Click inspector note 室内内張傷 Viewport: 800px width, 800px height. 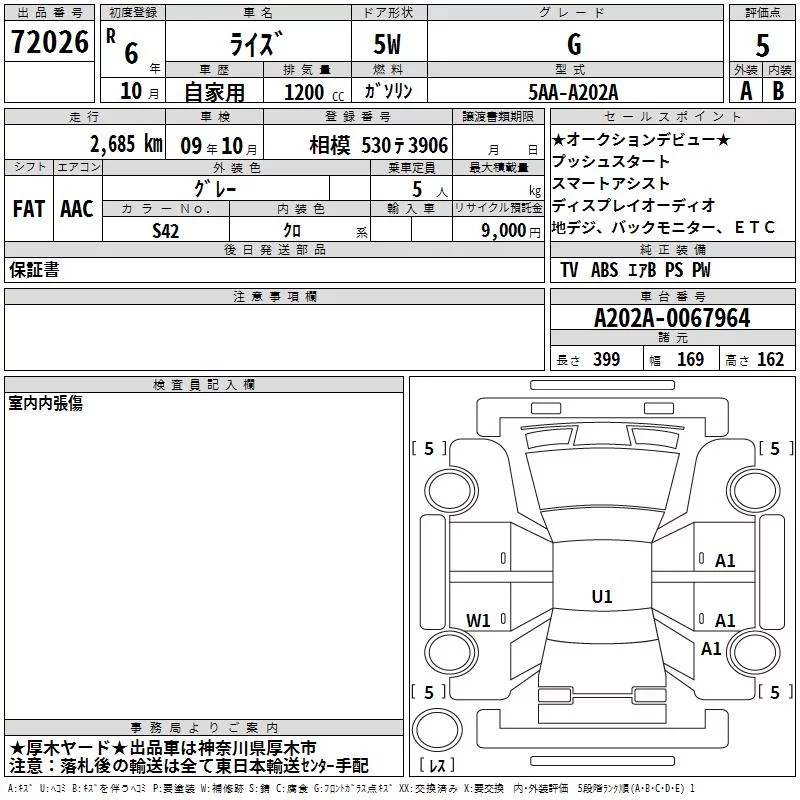(45, 403)
